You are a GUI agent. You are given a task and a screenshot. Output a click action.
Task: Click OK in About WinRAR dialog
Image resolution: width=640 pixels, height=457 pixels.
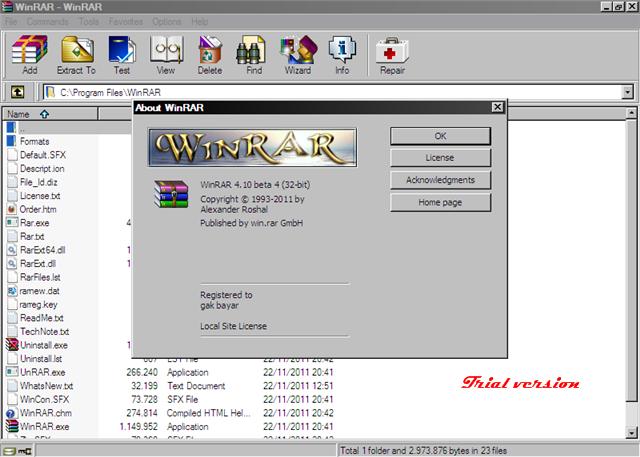click(x=440, y=136)
